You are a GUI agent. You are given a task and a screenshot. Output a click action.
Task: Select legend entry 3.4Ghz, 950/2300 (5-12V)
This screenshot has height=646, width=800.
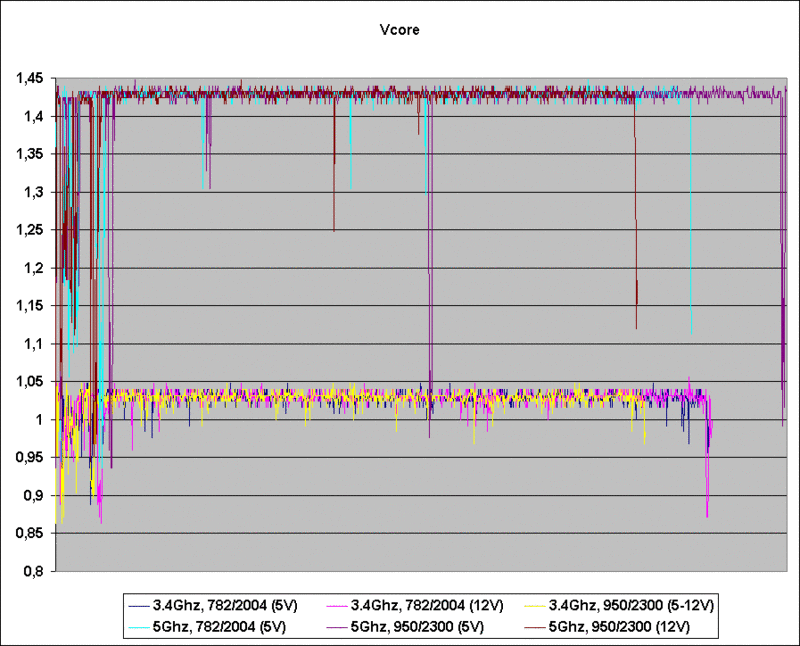coord(619,606)
